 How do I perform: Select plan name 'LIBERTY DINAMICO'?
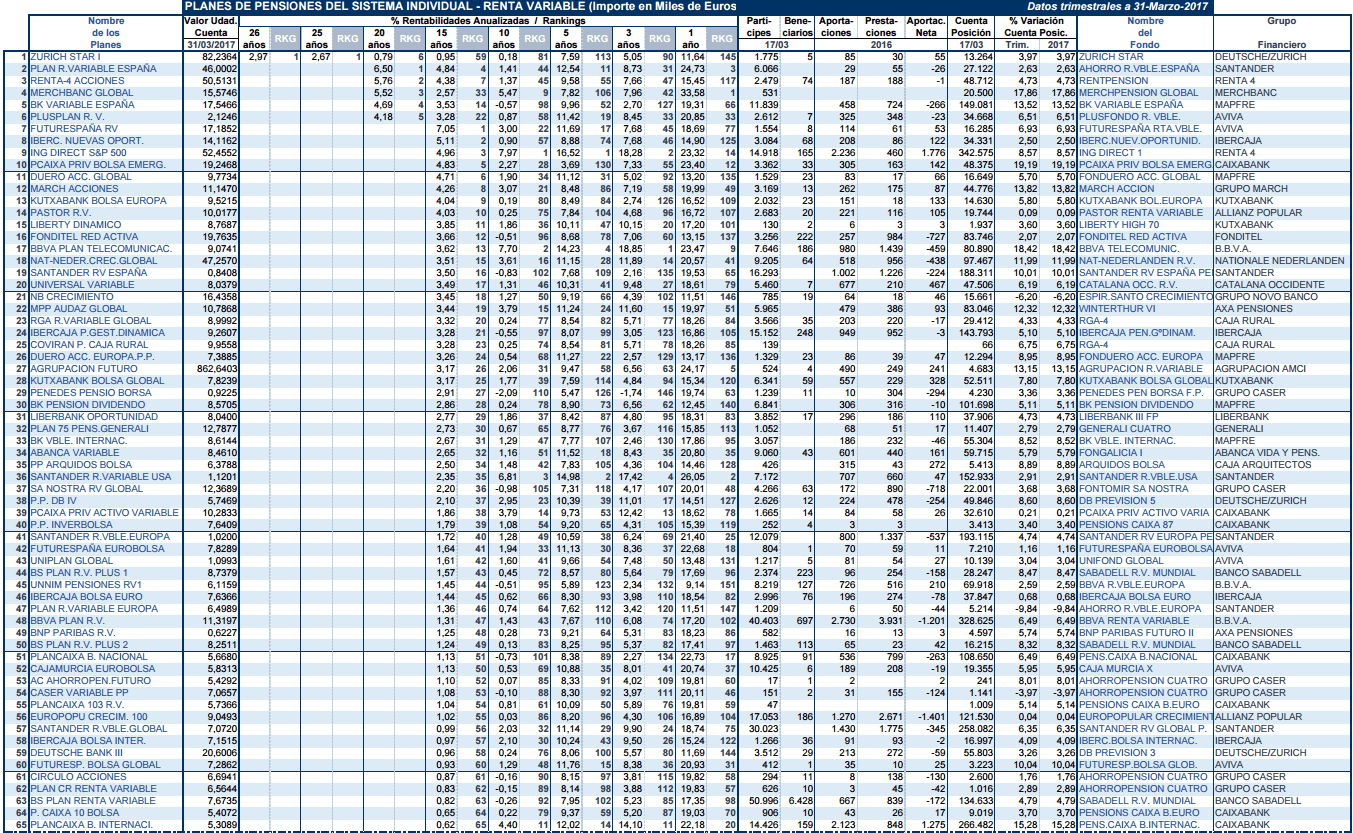pos(76,225)
